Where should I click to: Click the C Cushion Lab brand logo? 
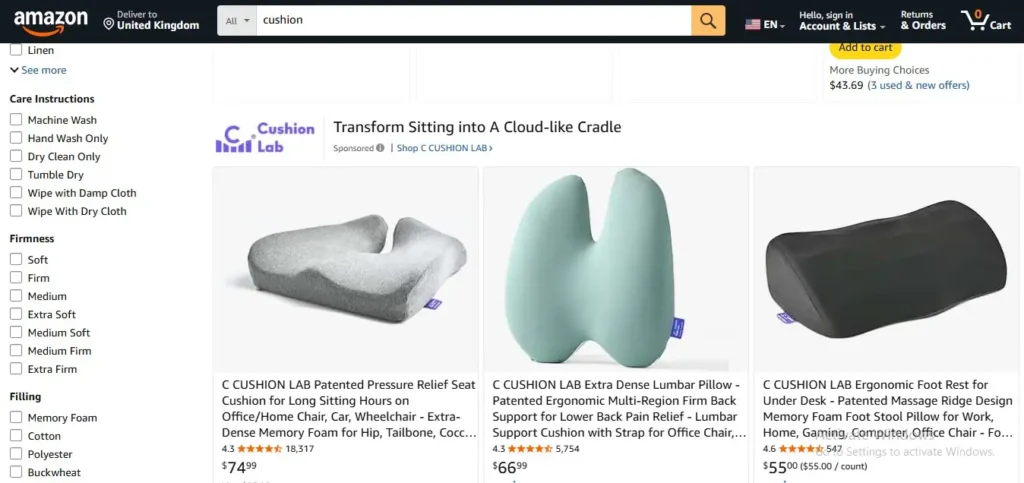(x=265, y=137)
